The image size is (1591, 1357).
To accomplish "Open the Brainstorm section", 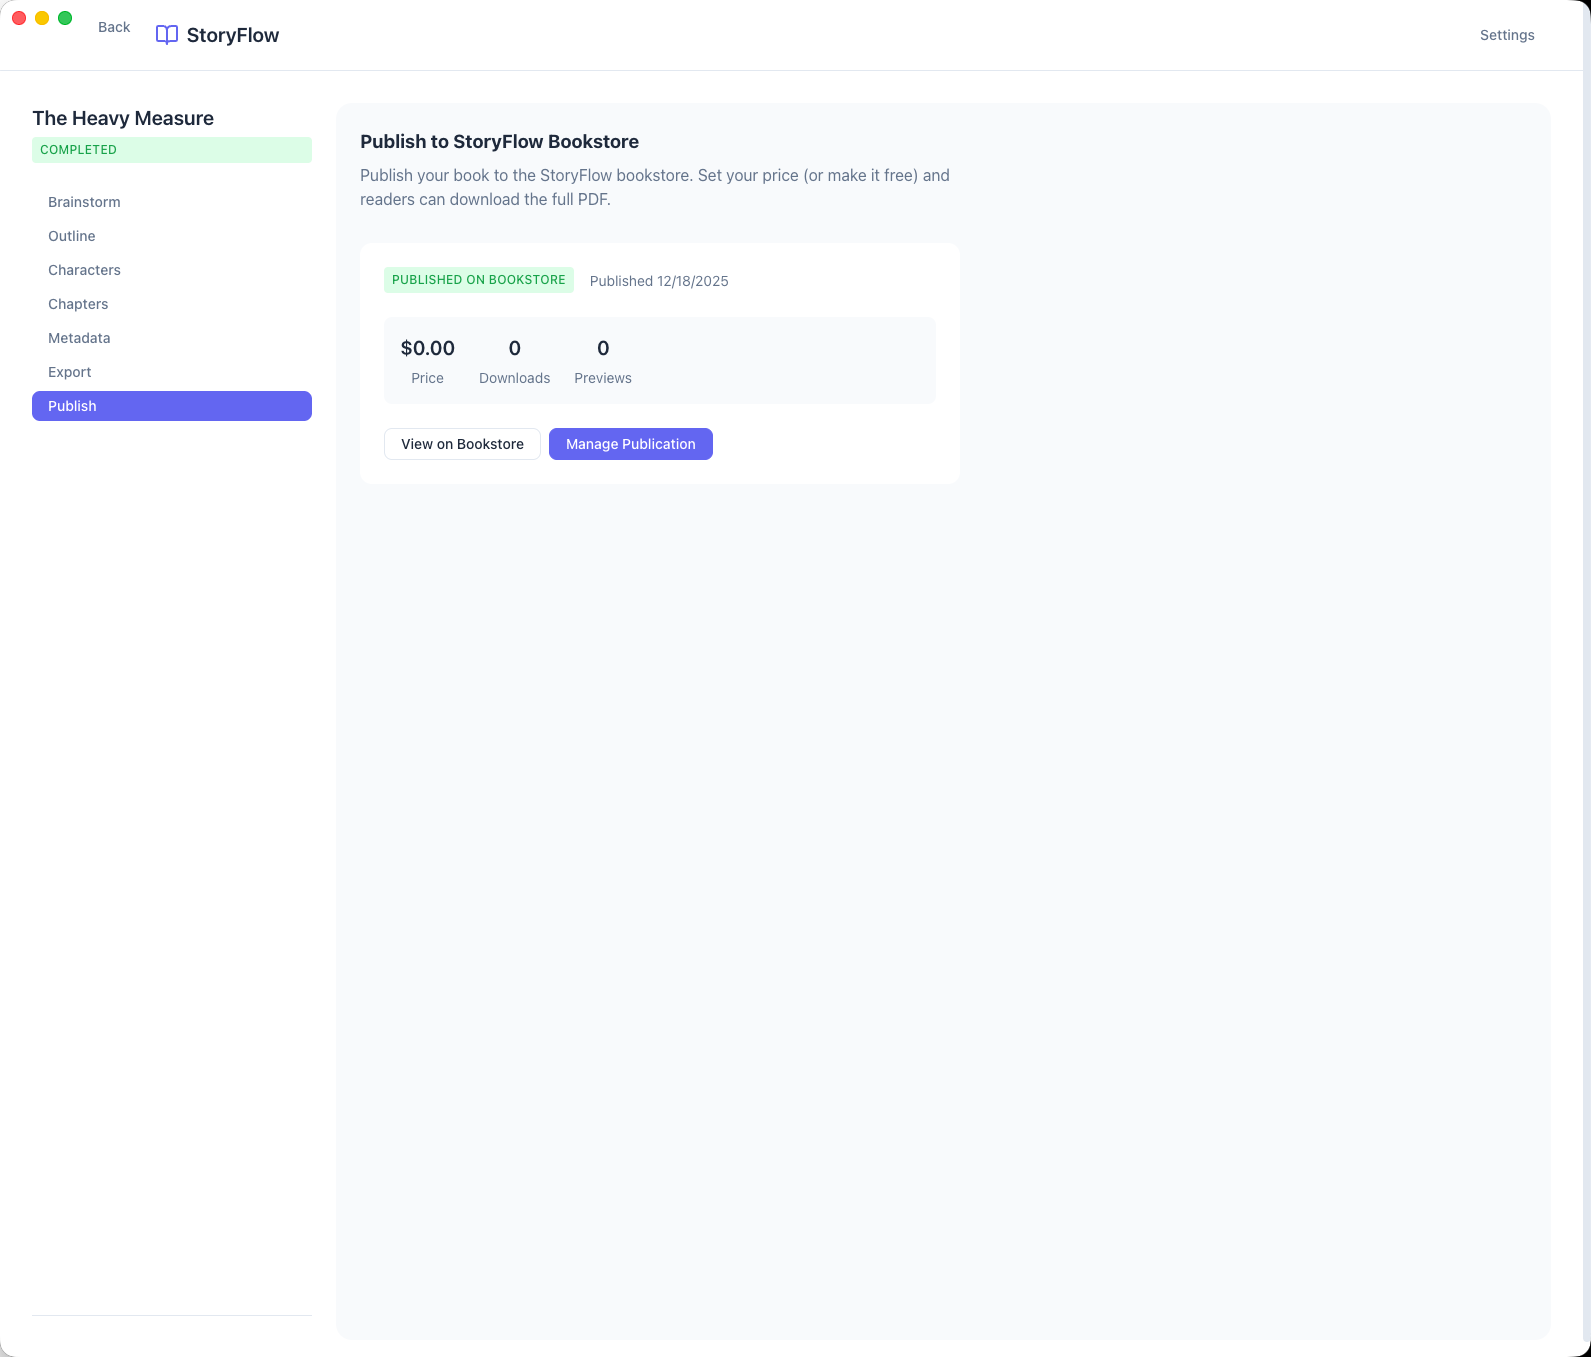I will [84, 202].
